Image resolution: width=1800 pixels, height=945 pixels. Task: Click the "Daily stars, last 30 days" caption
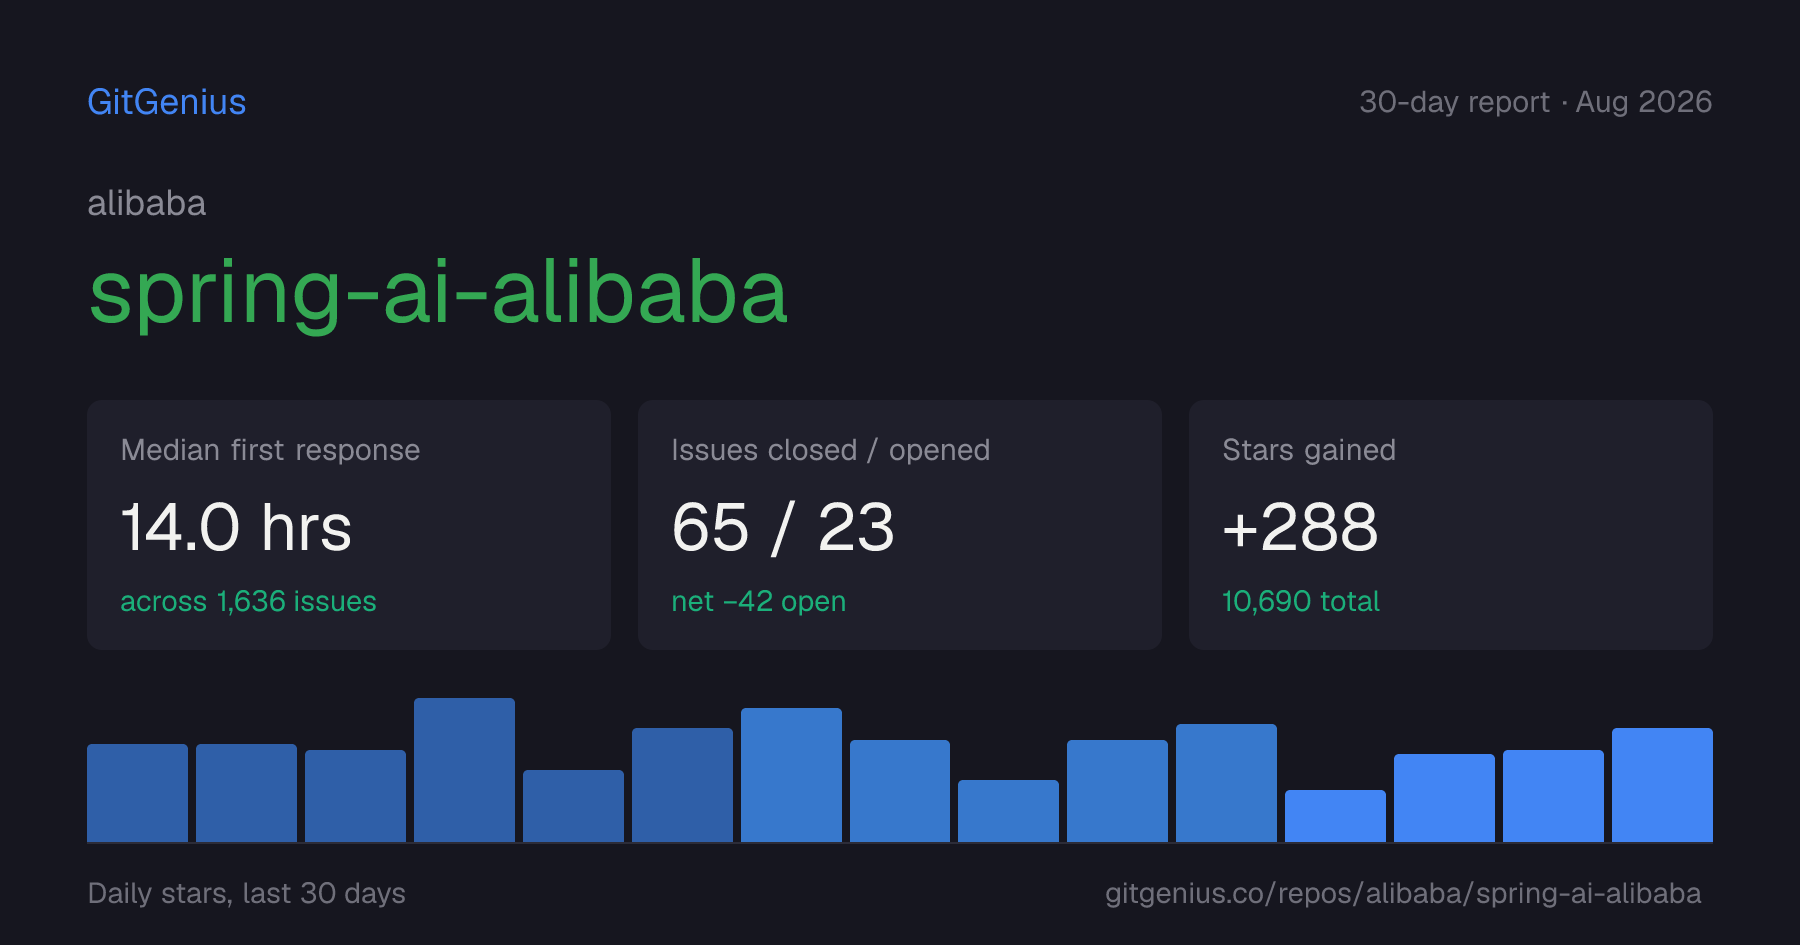point(247,893)
